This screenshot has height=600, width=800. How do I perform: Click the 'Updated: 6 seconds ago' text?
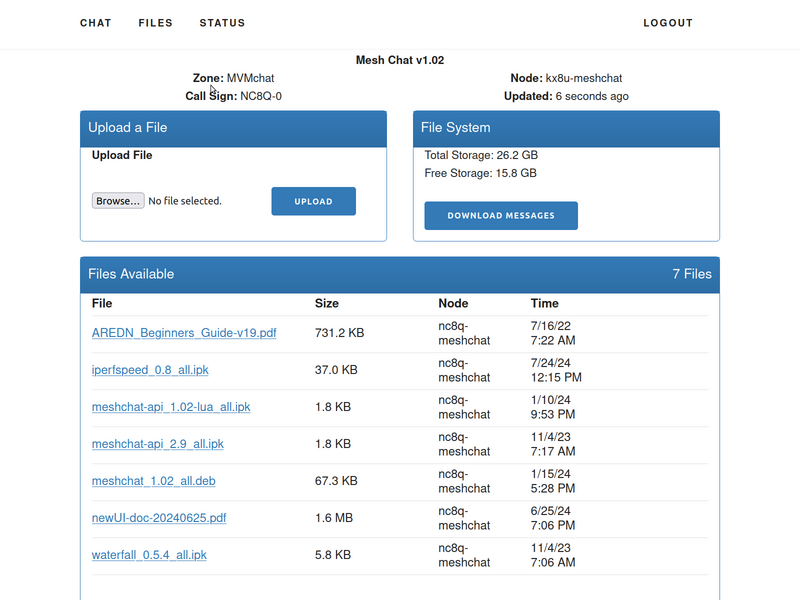566,96
